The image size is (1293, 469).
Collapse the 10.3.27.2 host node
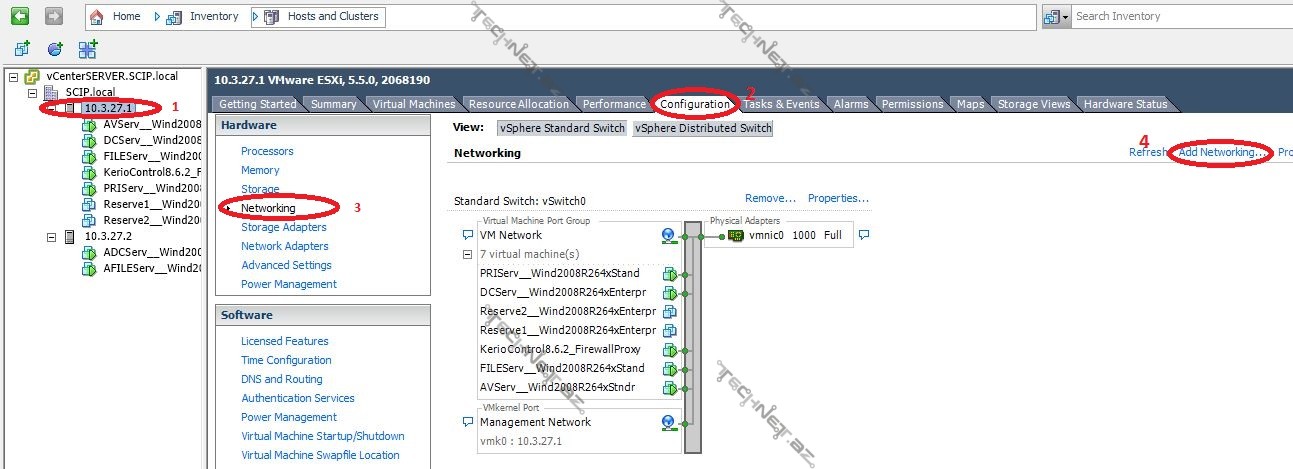click(52, 237)
